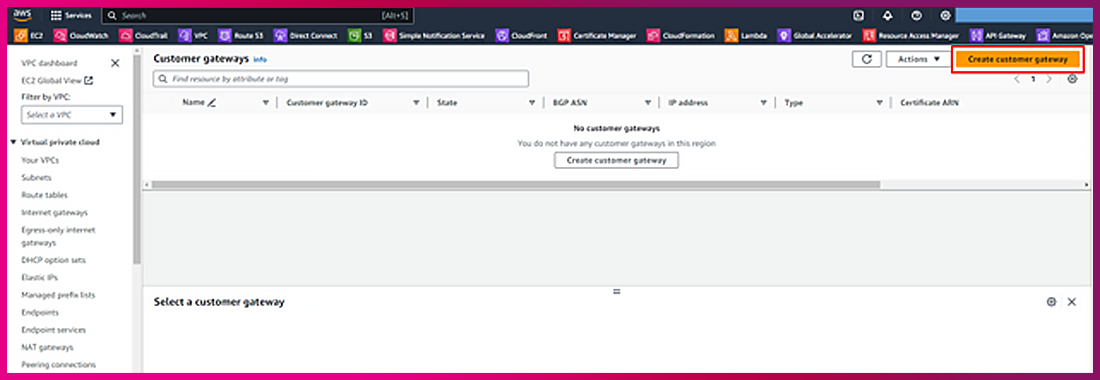Screen dimensions: 1100x380
Task: Open Endpoint services in sidebar
Action: pyautogui.click(x=54, y=330)
